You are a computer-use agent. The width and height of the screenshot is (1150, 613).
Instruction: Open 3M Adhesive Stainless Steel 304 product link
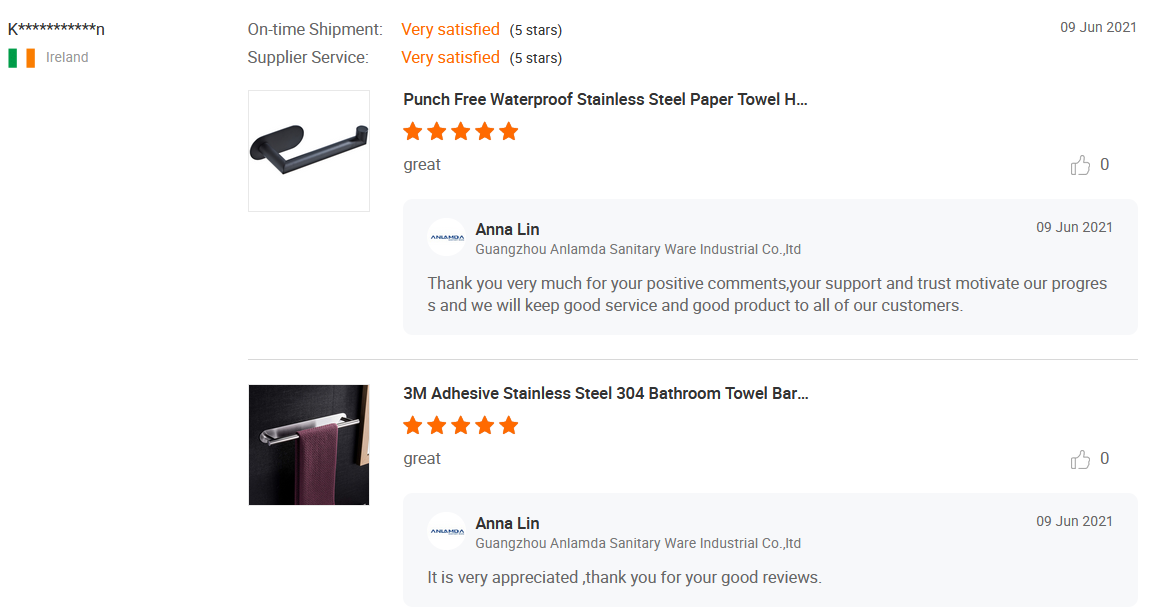coord(605,394)
